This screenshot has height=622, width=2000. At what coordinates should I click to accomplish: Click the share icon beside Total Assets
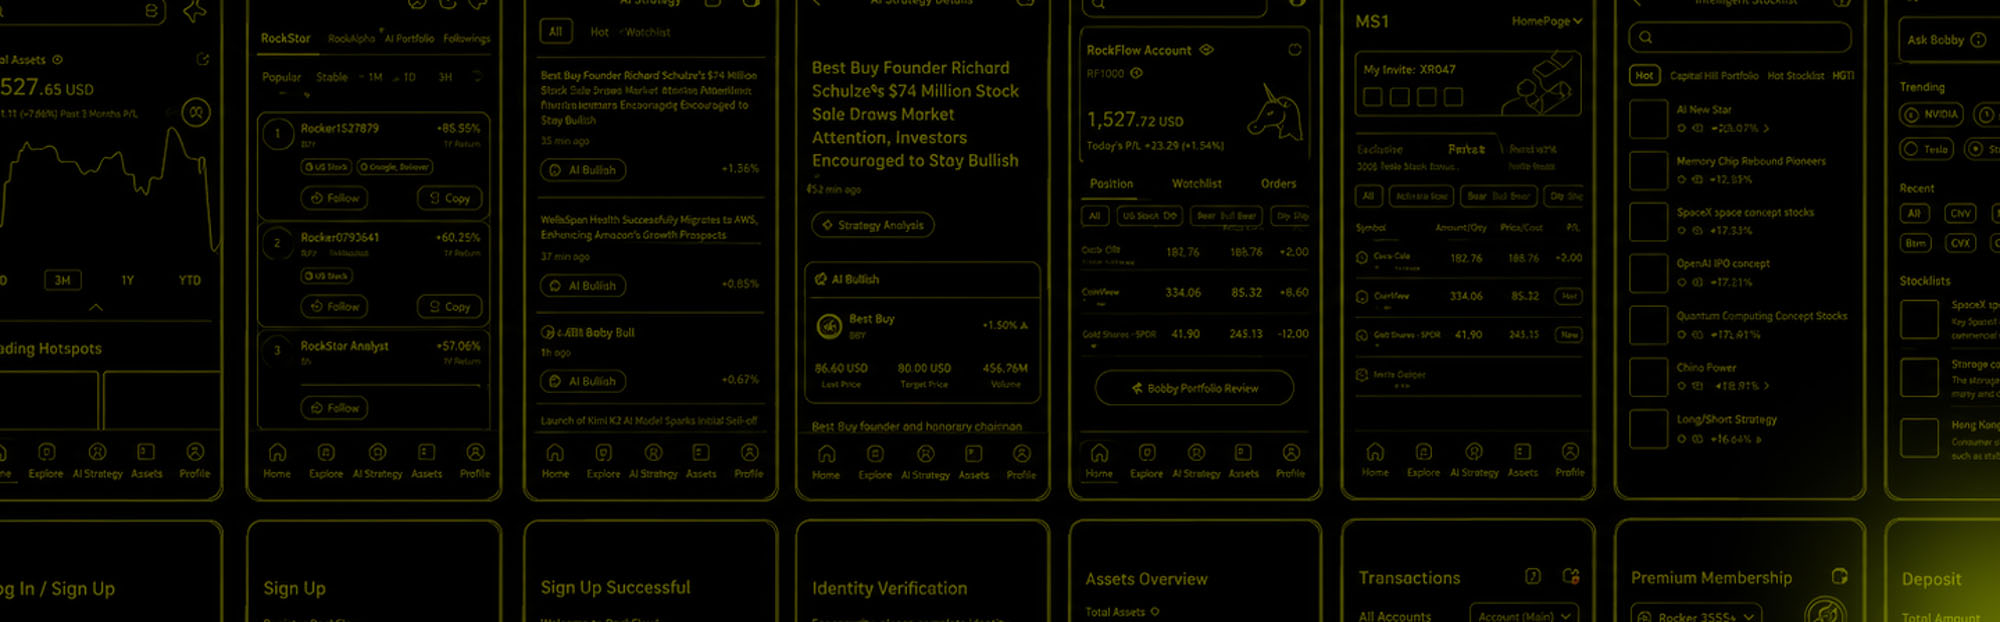(x=203, y=59)
